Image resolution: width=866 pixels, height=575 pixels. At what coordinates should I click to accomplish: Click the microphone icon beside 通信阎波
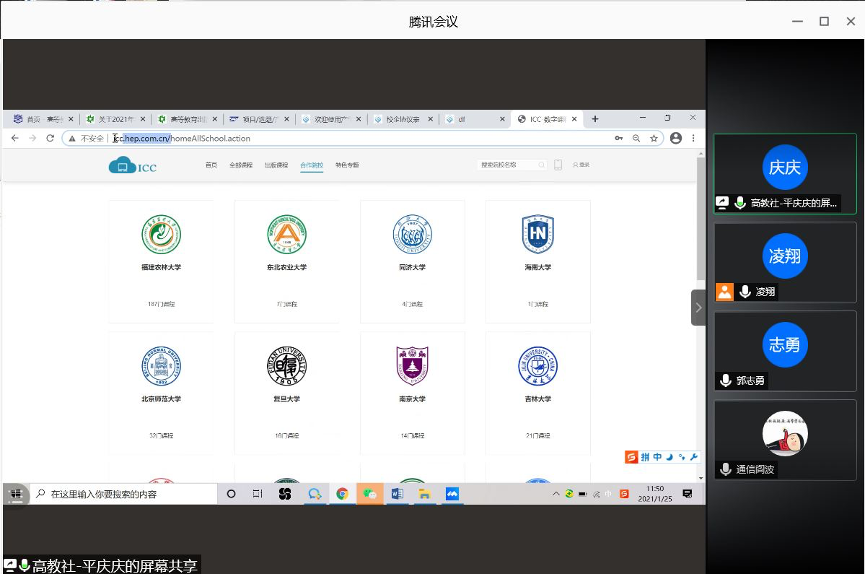(725, 469)
